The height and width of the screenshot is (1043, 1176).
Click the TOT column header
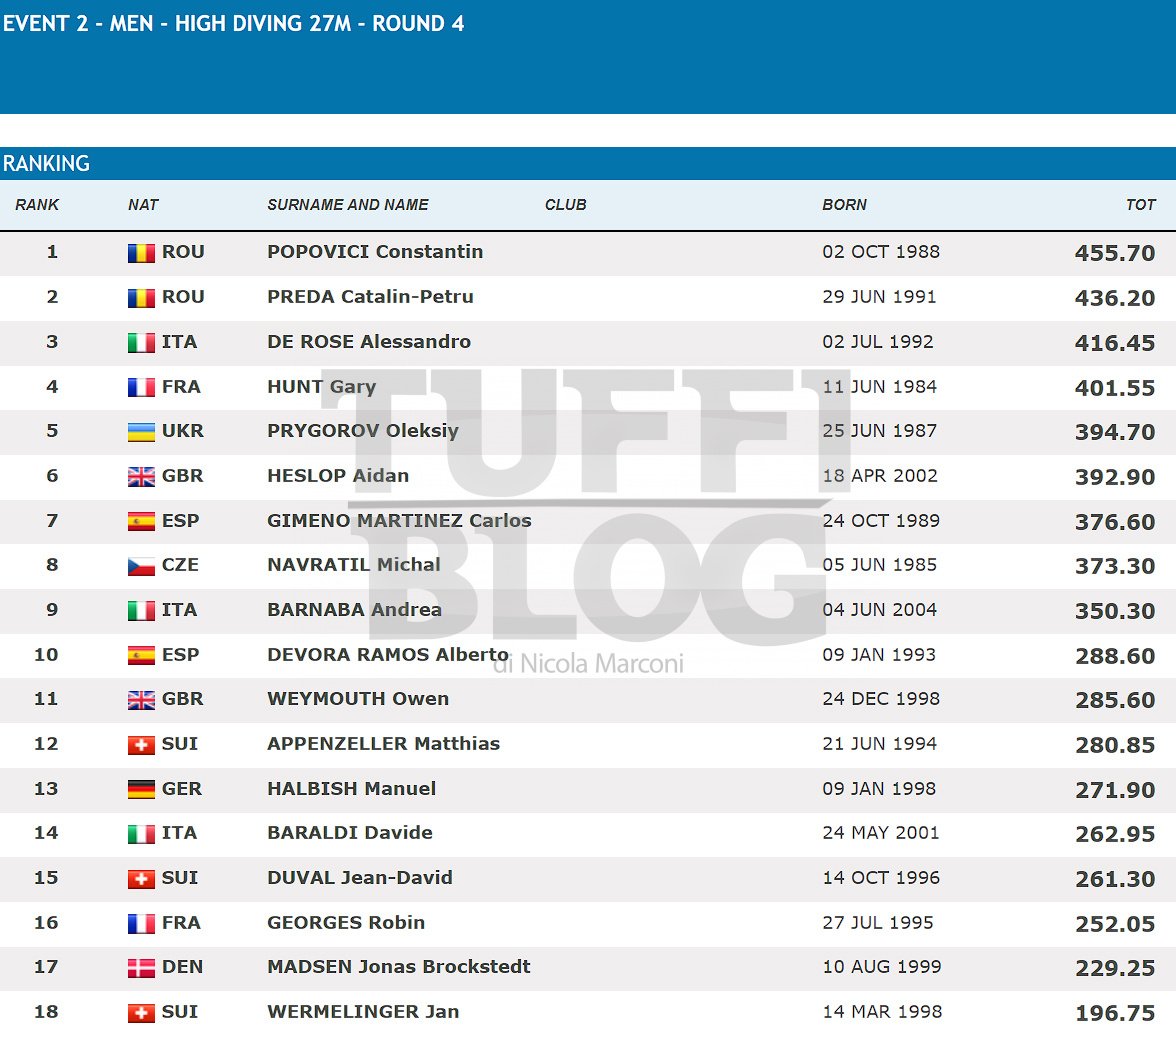point(1141,205)
